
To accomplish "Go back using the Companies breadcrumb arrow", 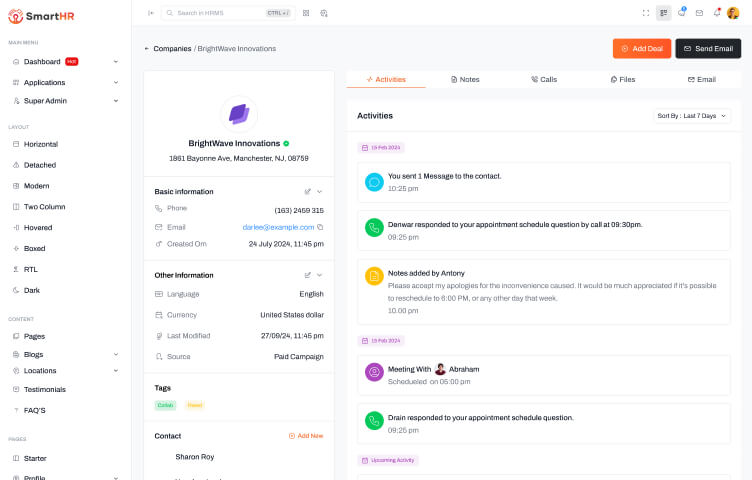I will [147, 49].
